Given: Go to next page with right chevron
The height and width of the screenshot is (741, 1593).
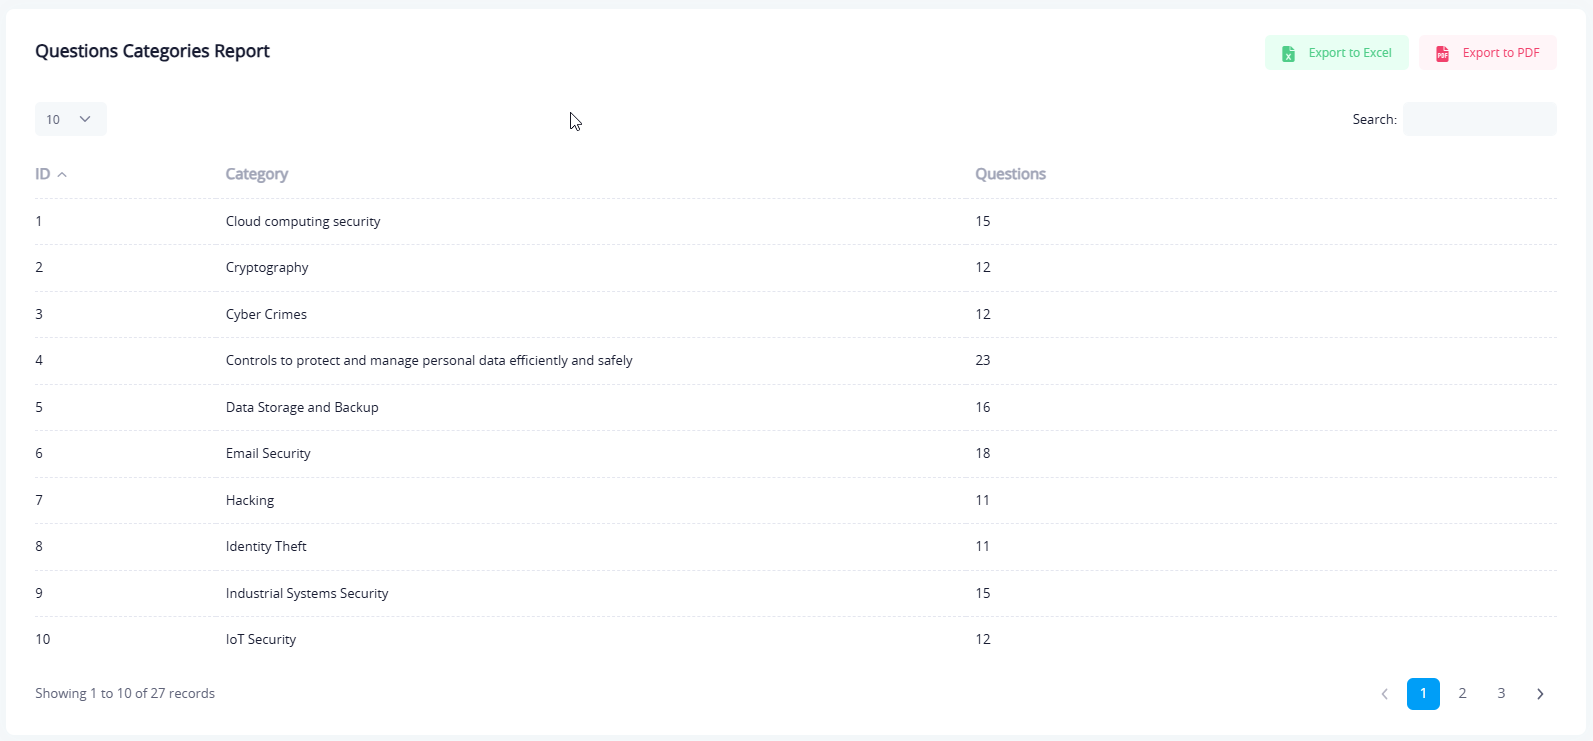Looking at the screenshot, I should [1540, 694].
